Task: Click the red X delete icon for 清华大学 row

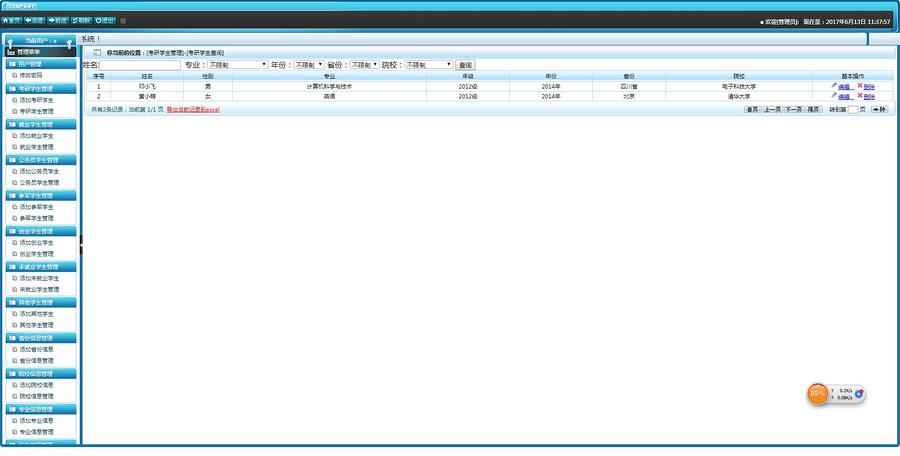Action: coord(860,95)
